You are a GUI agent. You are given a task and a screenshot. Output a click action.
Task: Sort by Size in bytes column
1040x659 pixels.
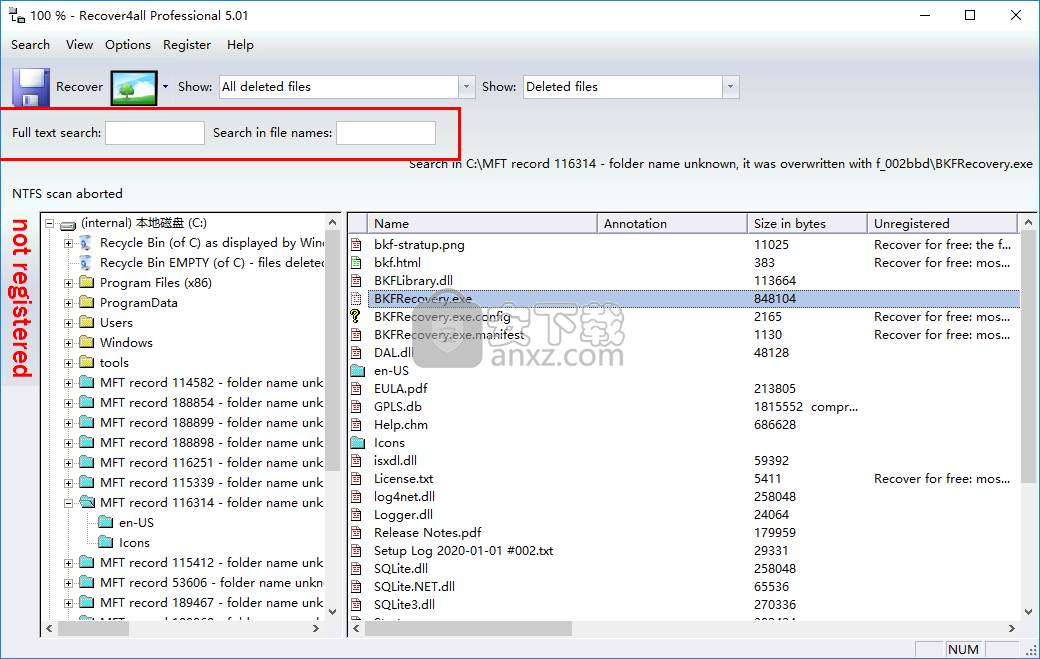[807, 223]
